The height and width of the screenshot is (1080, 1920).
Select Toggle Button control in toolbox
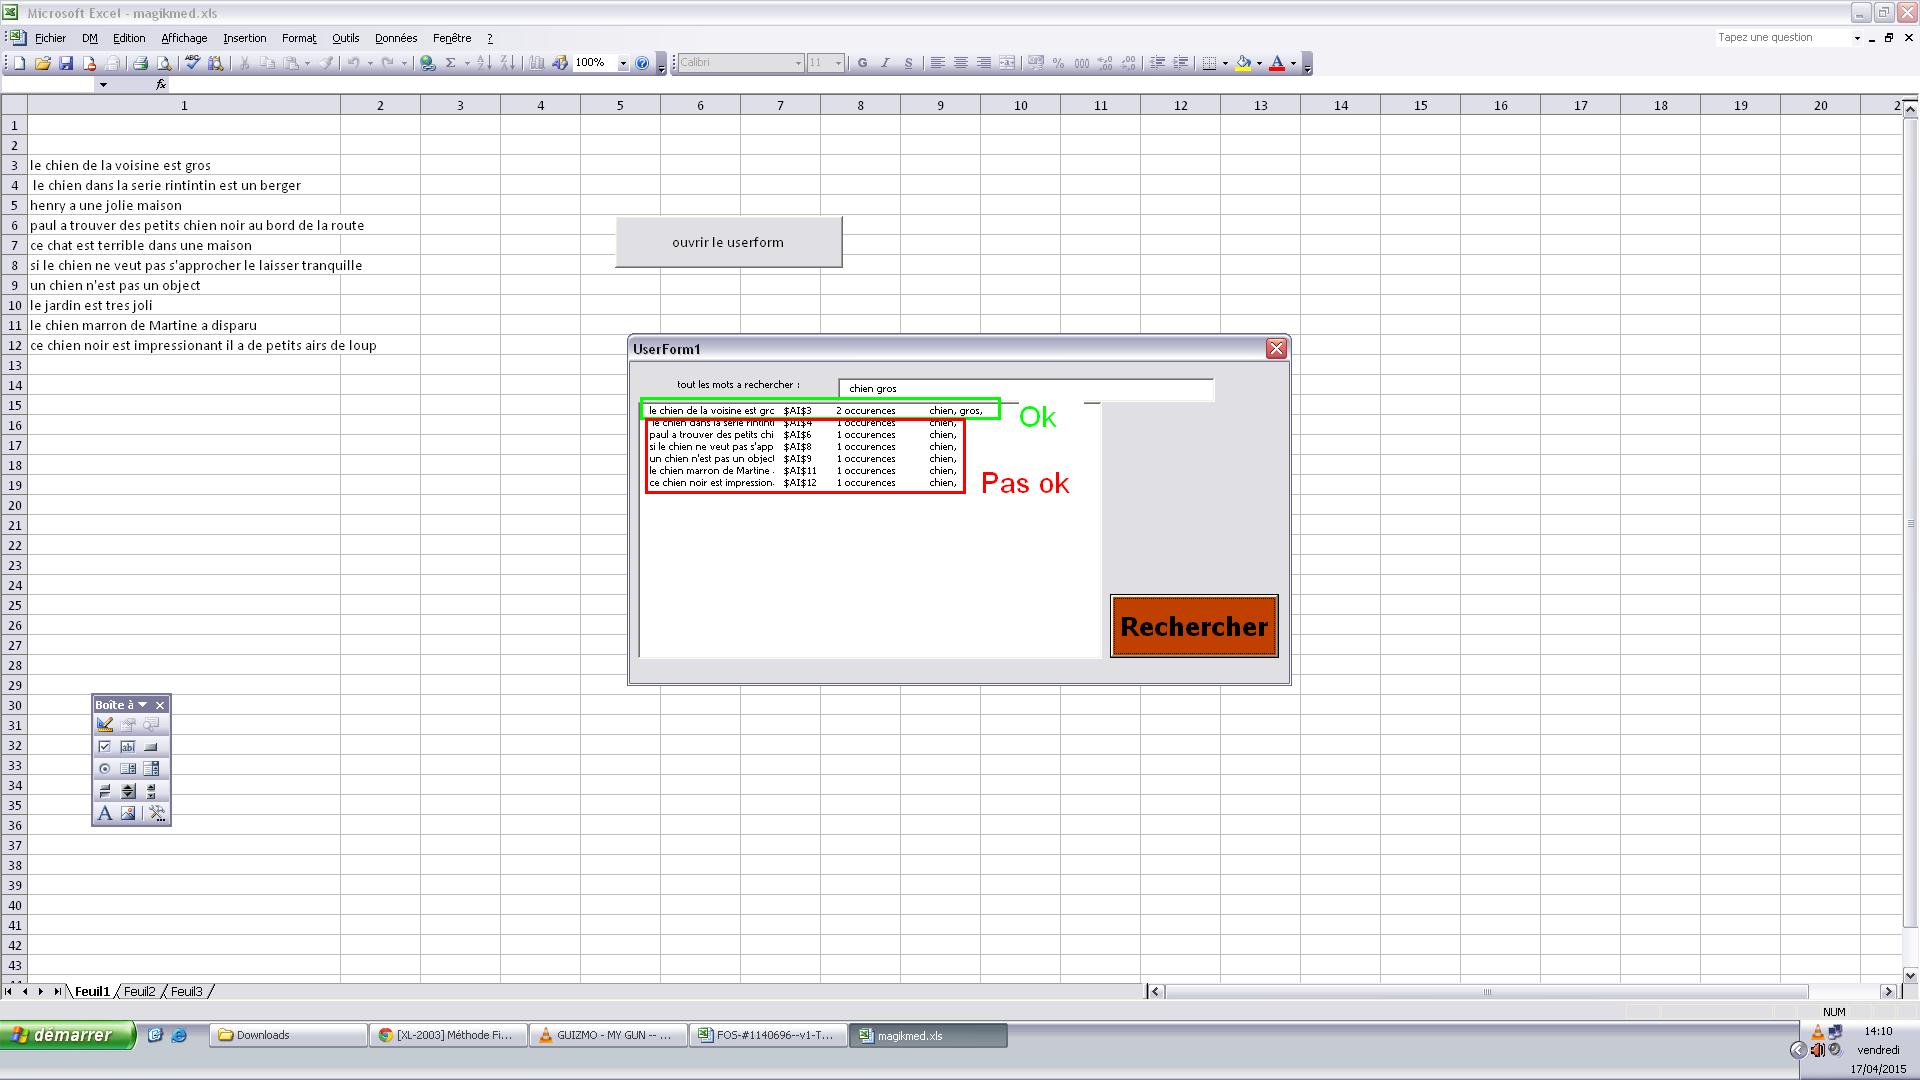click(105, 790)
